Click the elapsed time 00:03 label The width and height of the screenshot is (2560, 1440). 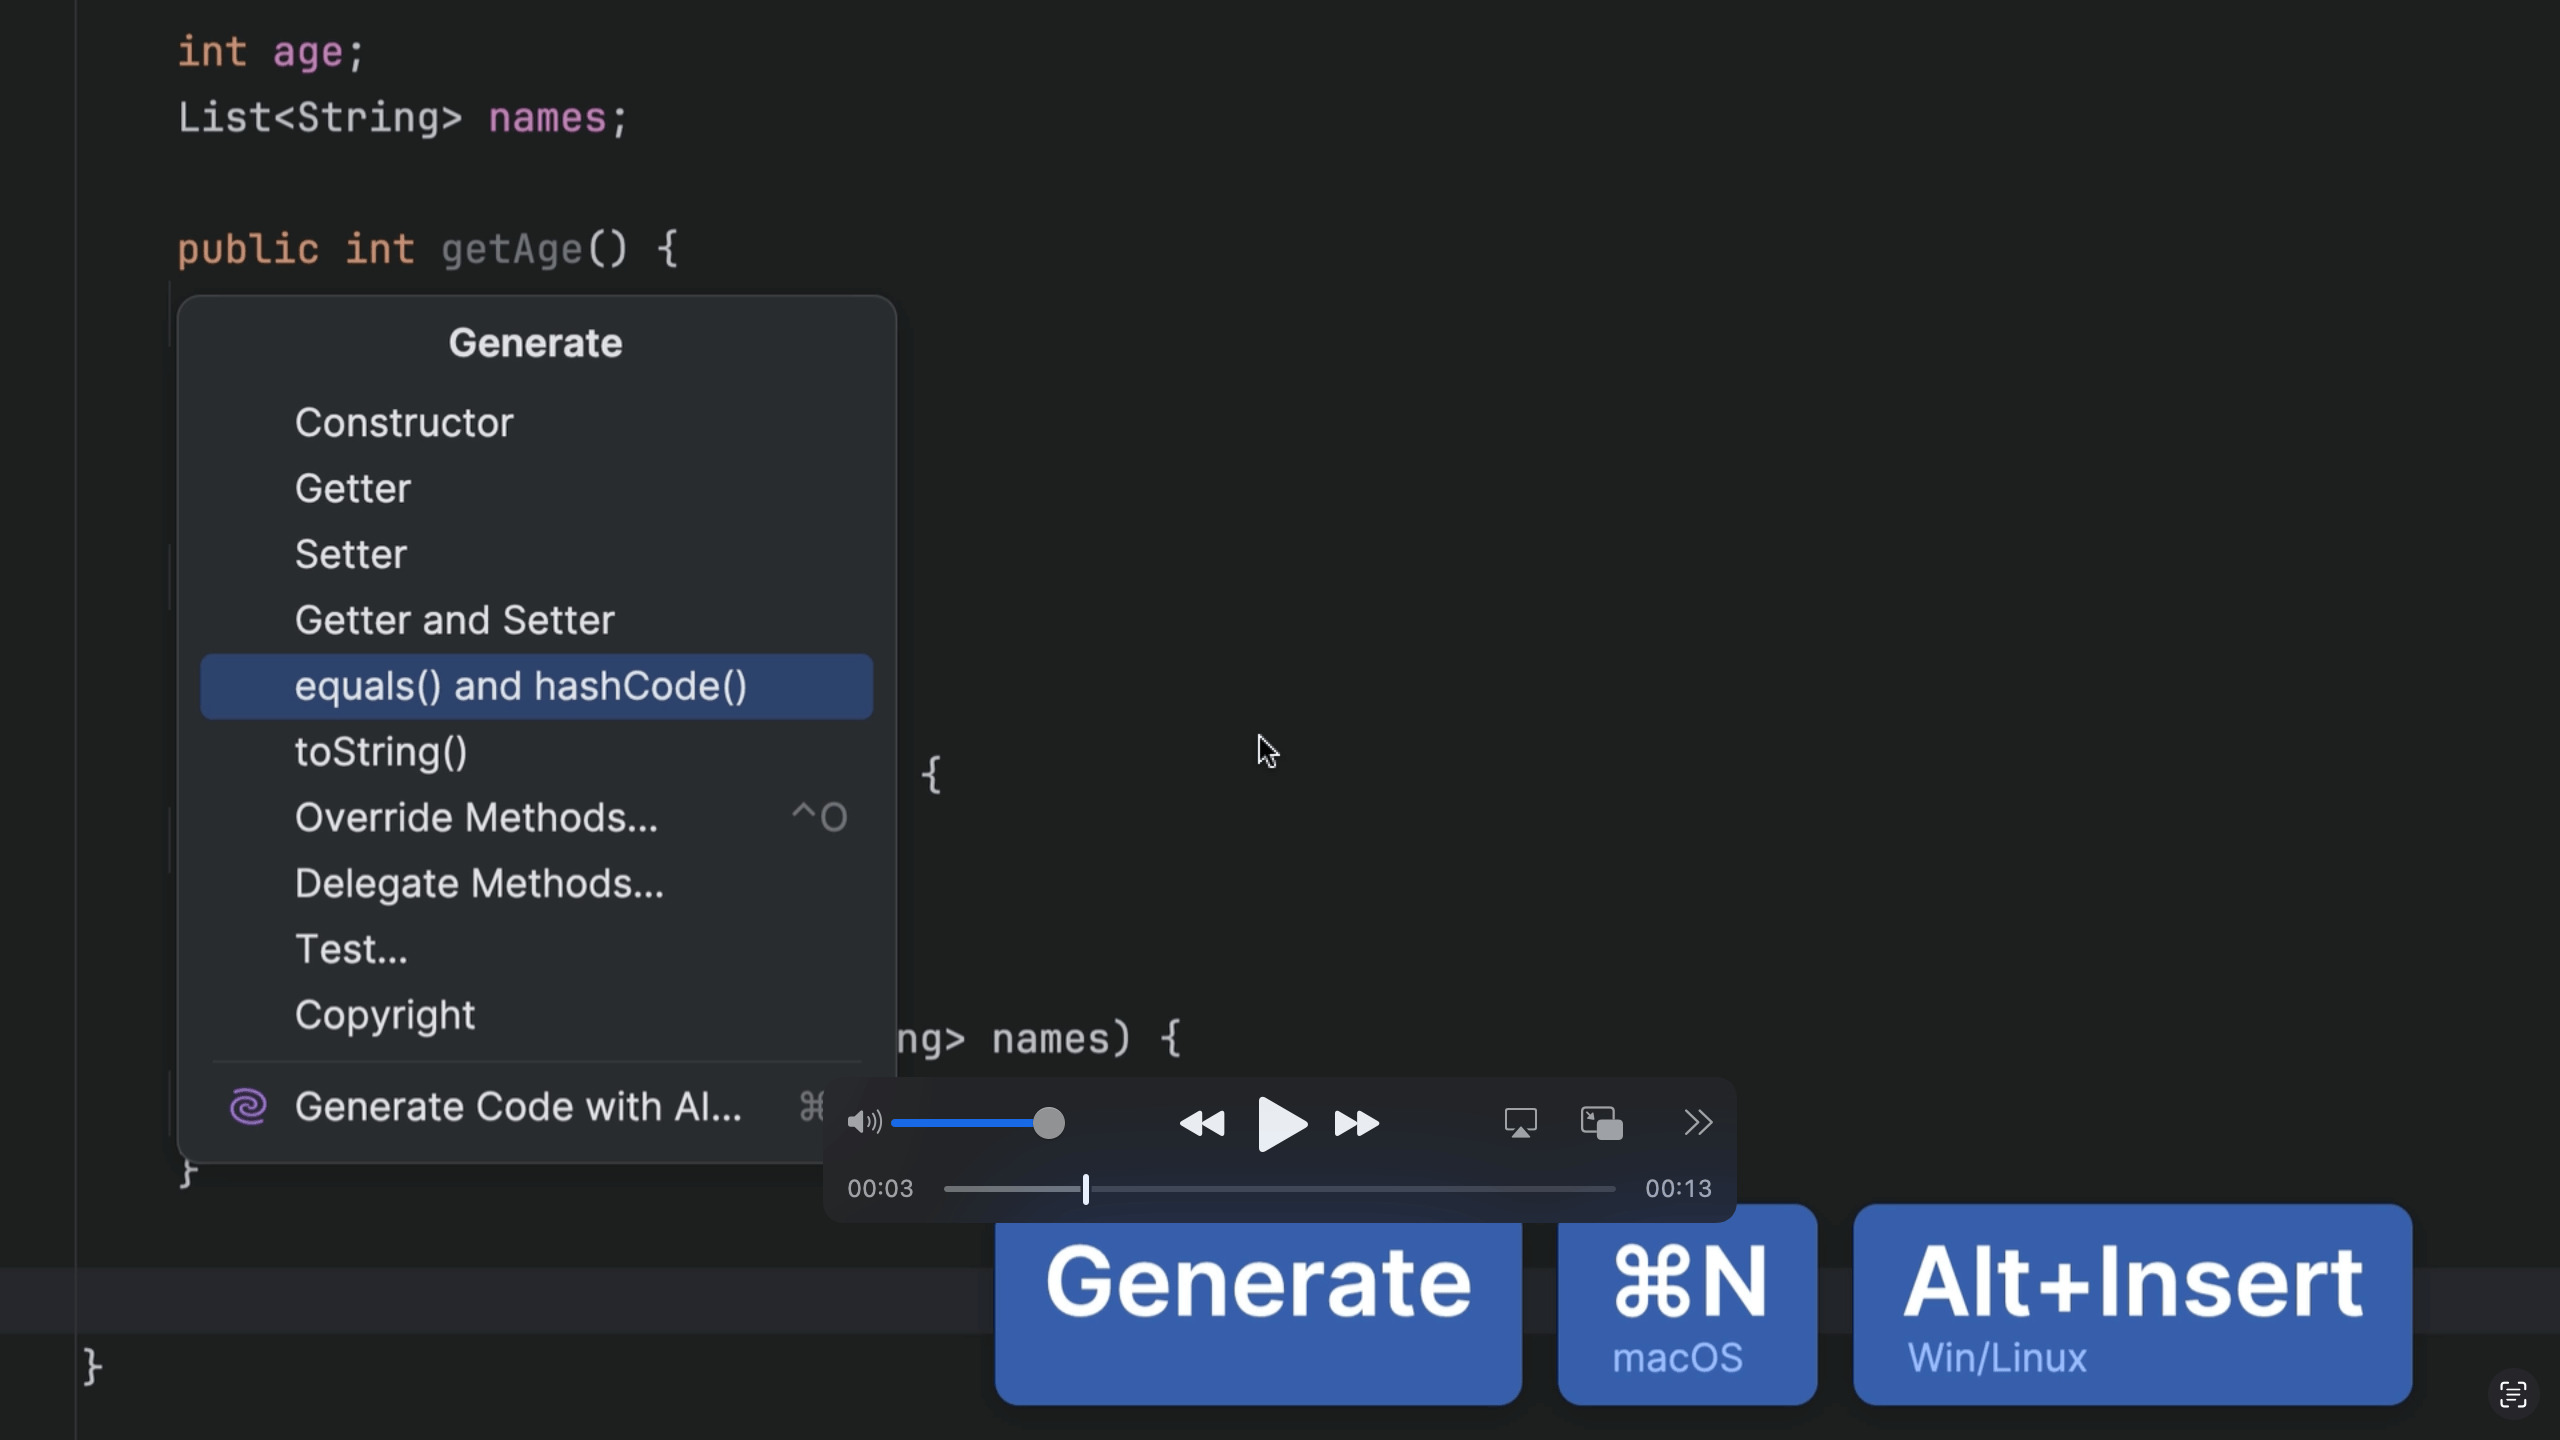coord(880,1189)
